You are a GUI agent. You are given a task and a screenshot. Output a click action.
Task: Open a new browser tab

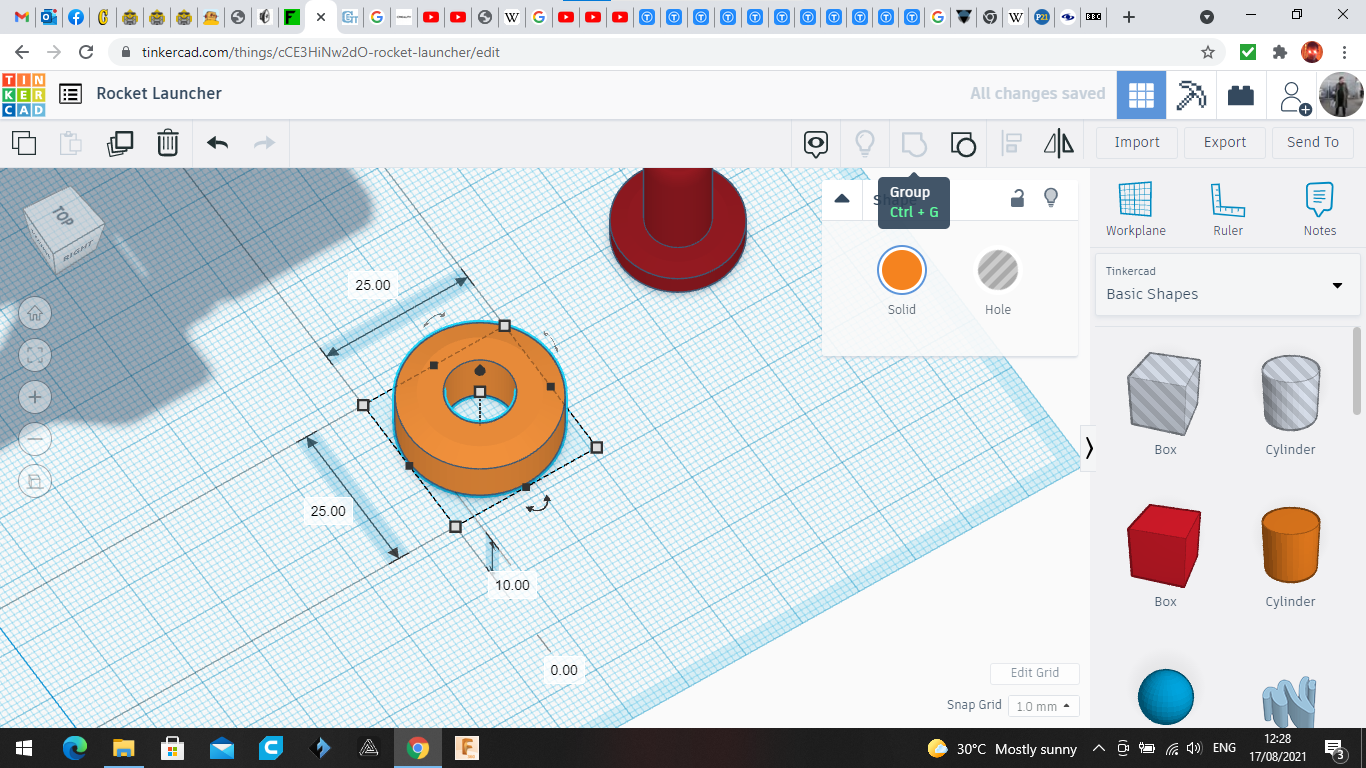click(x=1129, y=17)
